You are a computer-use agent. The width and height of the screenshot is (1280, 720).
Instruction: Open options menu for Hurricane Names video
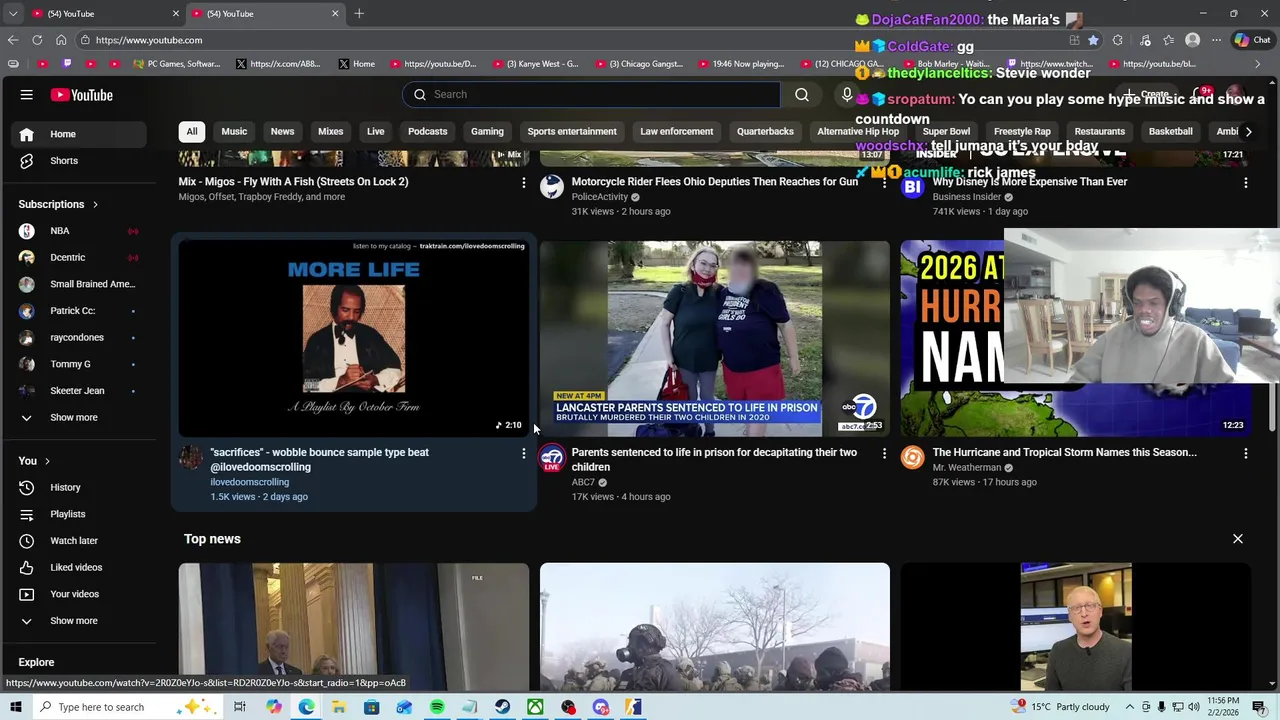1245,453
